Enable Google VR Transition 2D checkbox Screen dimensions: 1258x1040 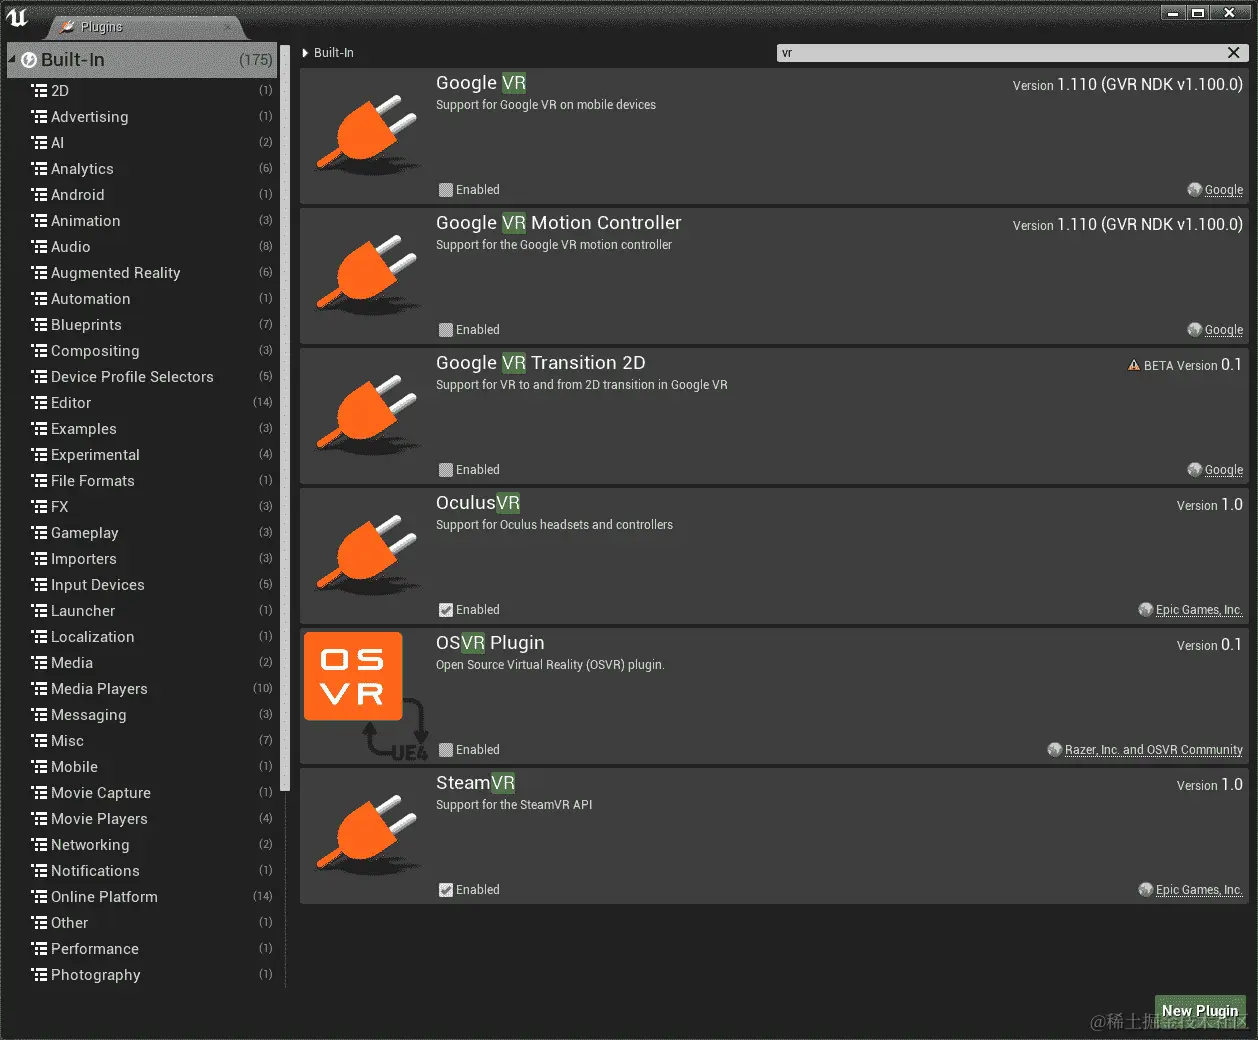(446, 470)
